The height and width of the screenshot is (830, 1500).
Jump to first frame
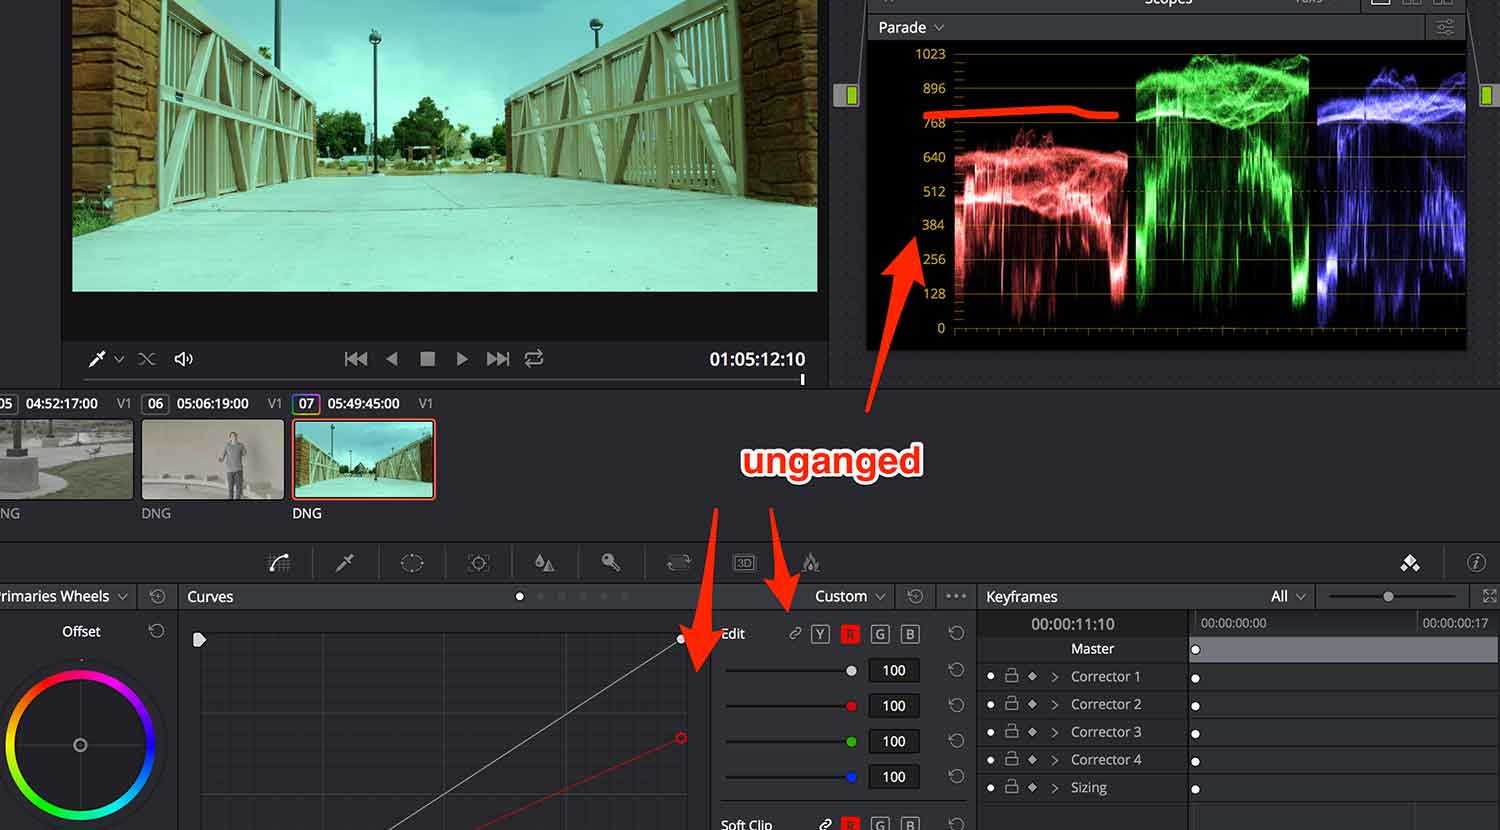(x=356, y=358)
